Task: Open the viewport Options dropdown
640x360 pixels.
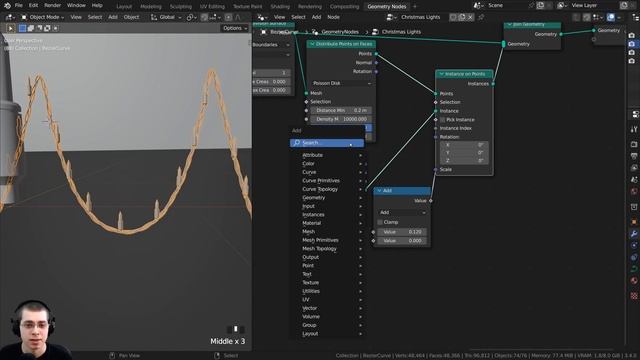Action: [x=235, y=28]
